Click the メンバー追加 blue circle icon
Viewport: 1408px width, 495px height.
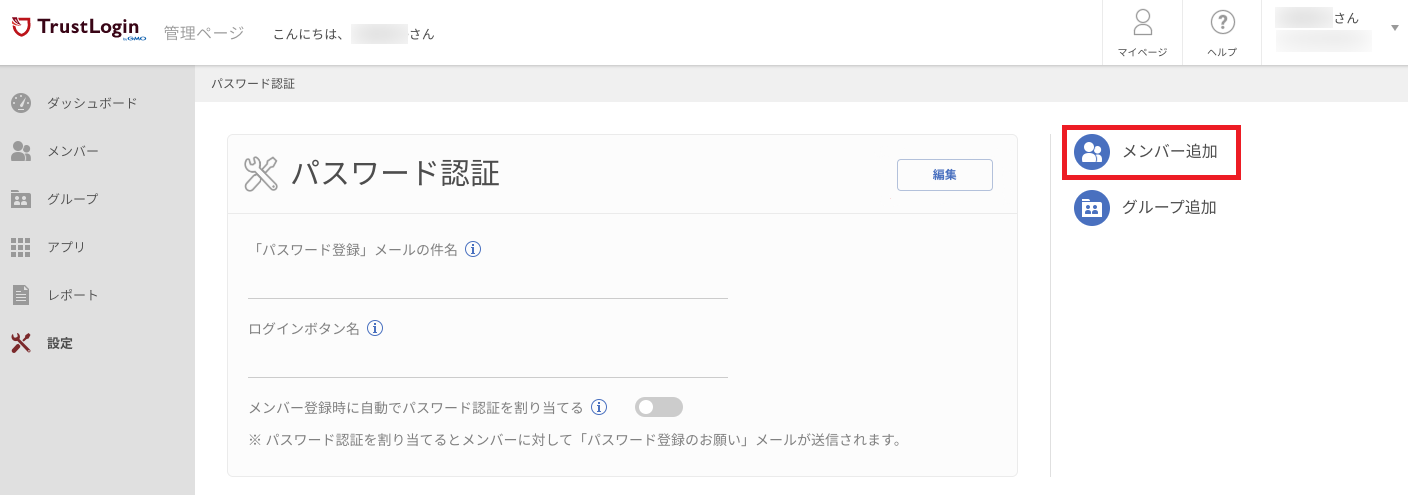pyautogui.click(x=1092, y=152)
